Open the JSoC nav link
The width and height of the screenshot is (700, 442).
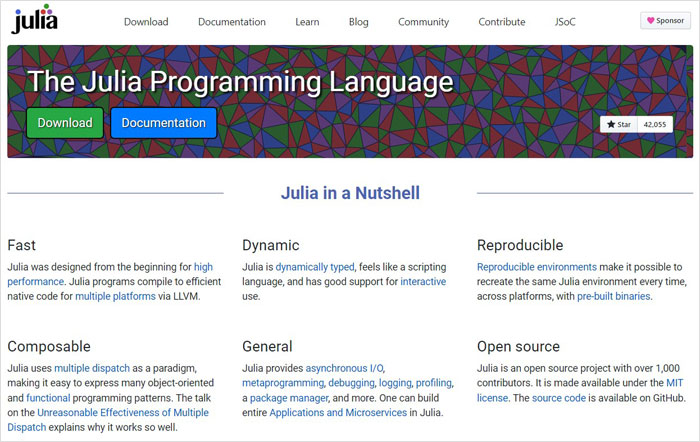565,22
